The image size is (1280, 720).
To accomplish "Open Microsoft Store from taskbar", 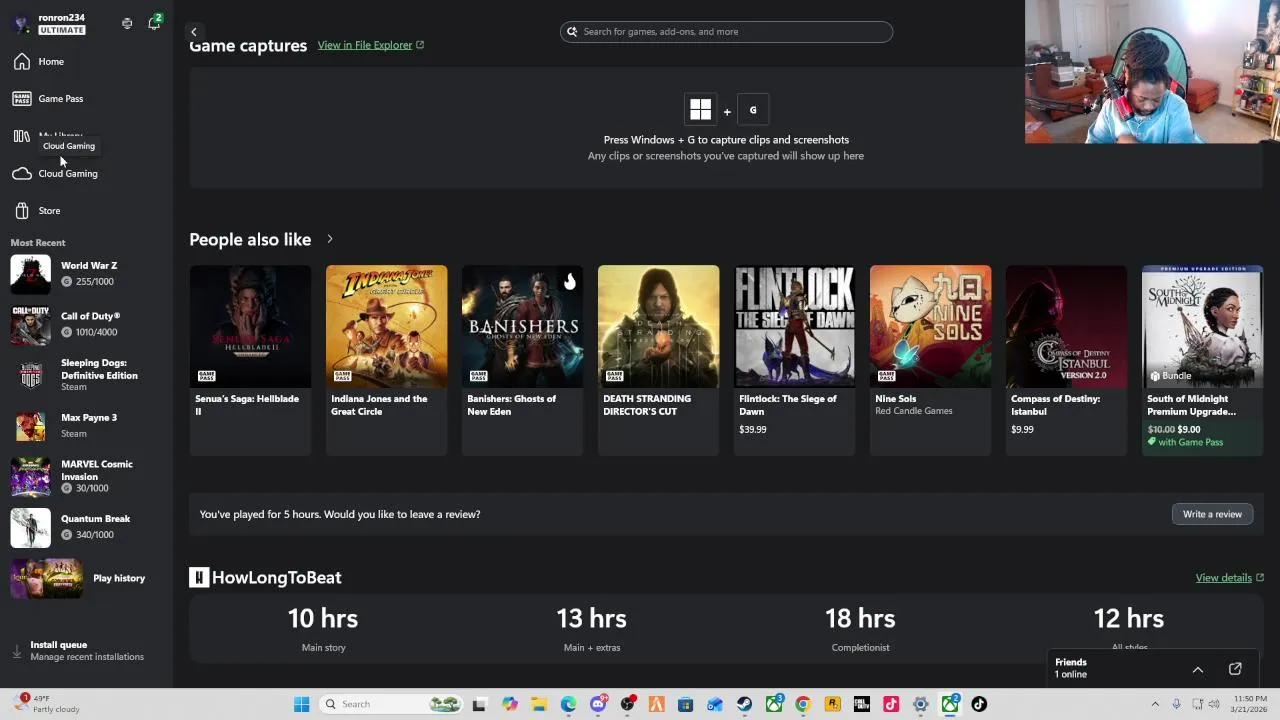I will (686, 704).
